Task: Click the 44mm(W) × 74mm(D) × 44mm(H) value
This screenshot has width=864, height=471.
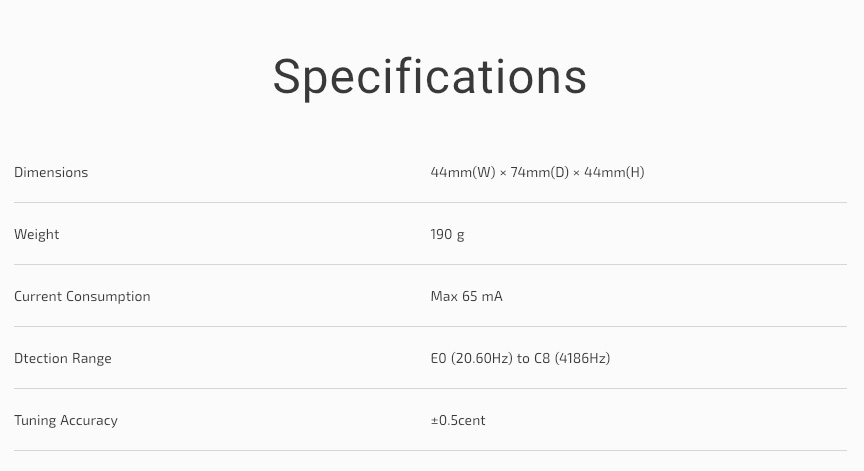Action: (537, 172)
